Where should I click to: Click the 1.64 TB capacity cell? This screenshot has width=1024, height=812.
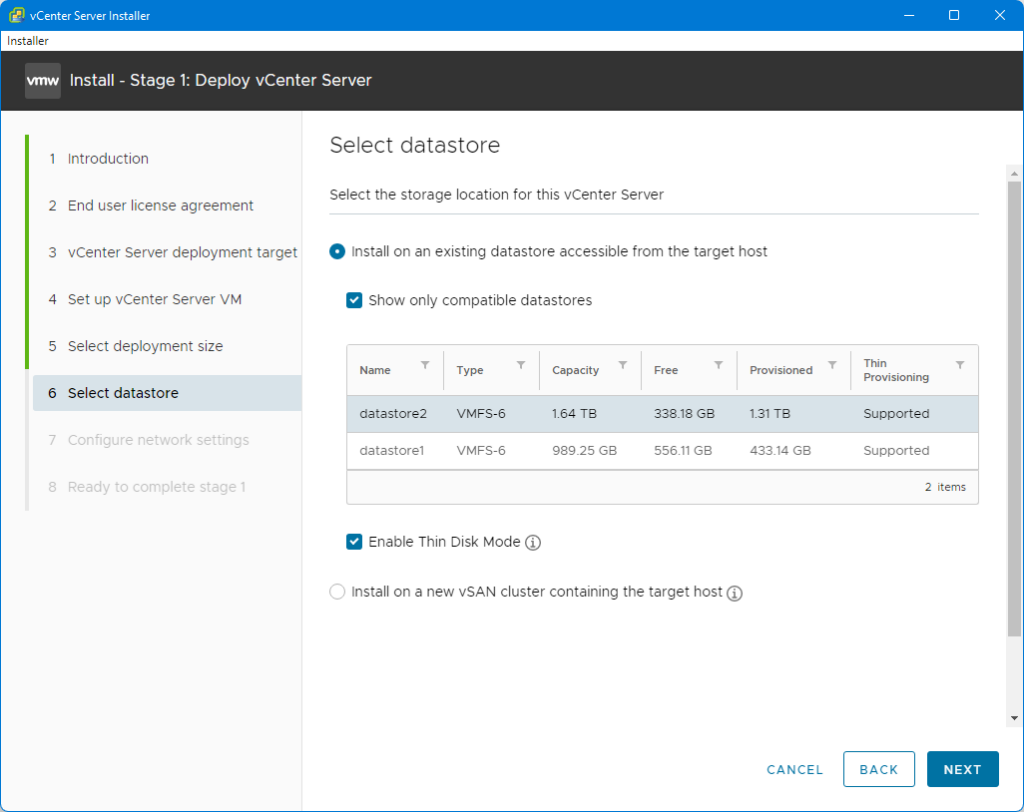pos(574,414)
